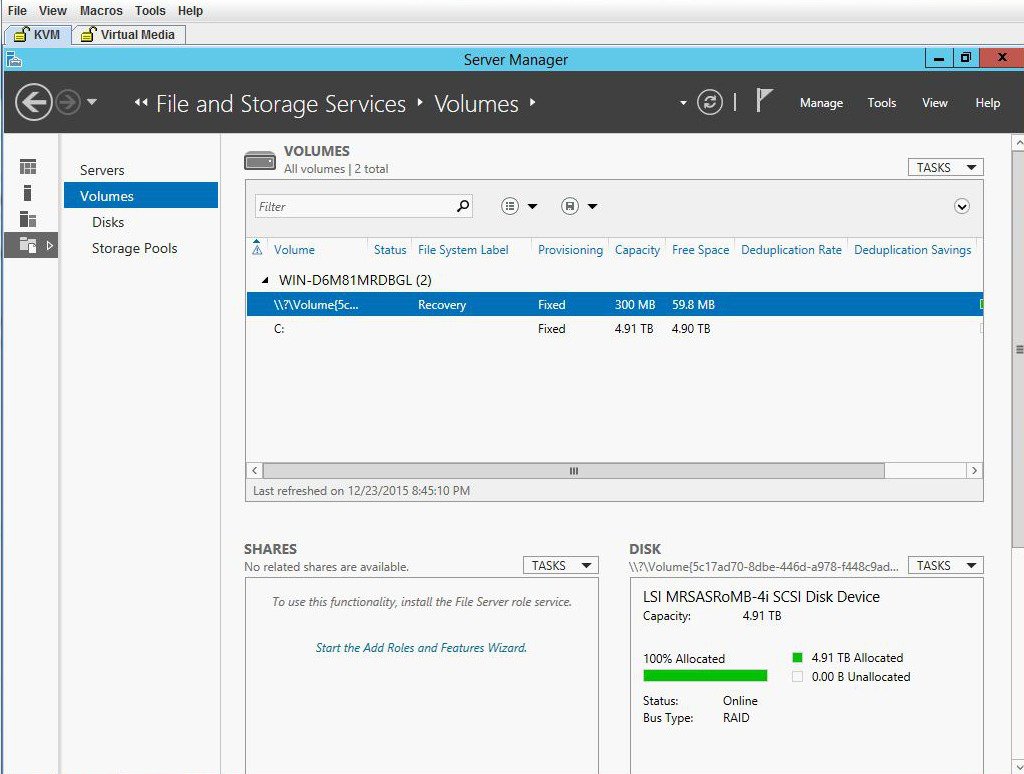Open the notifications flag icon
The height and width of the screenshot is (774, 1024).
click(764, 101)
